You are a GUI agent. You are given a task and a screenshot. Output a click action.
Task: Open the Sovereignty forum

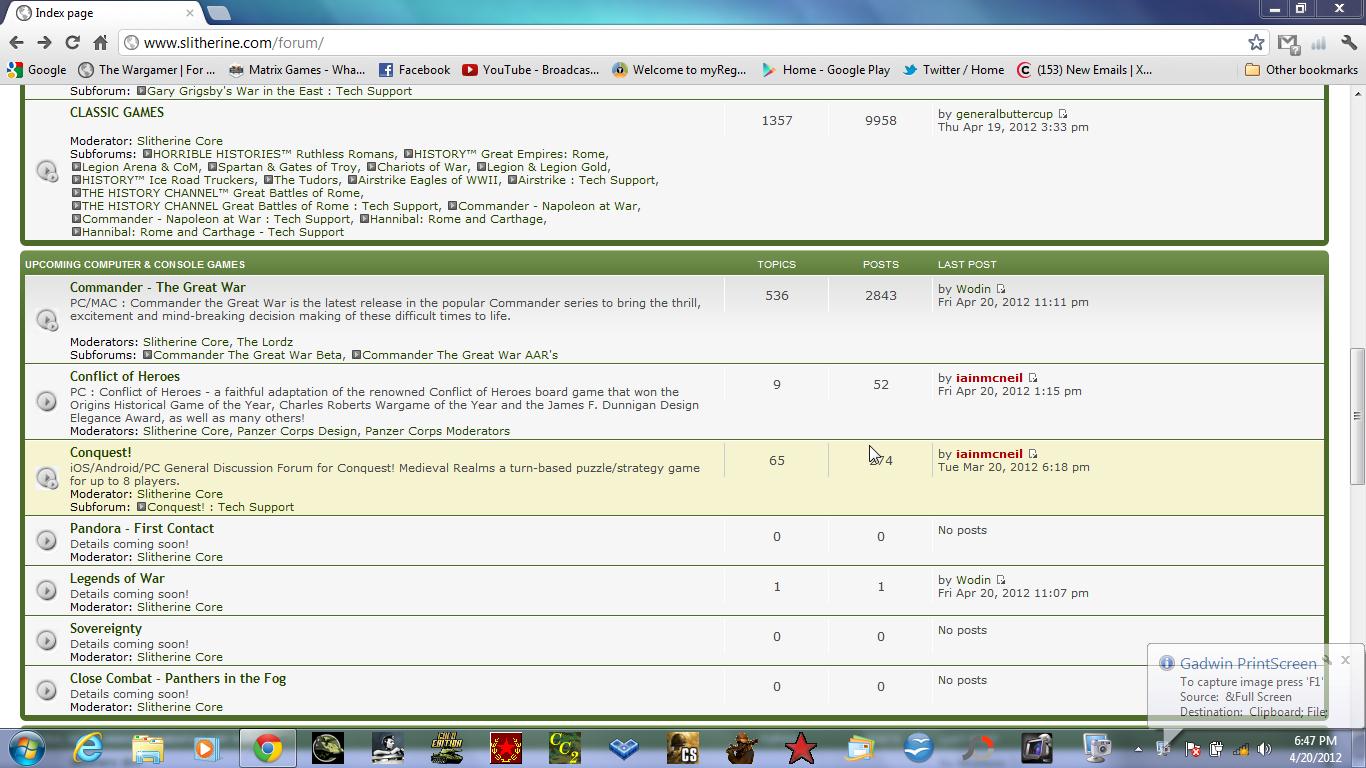(x=106, y=628)
